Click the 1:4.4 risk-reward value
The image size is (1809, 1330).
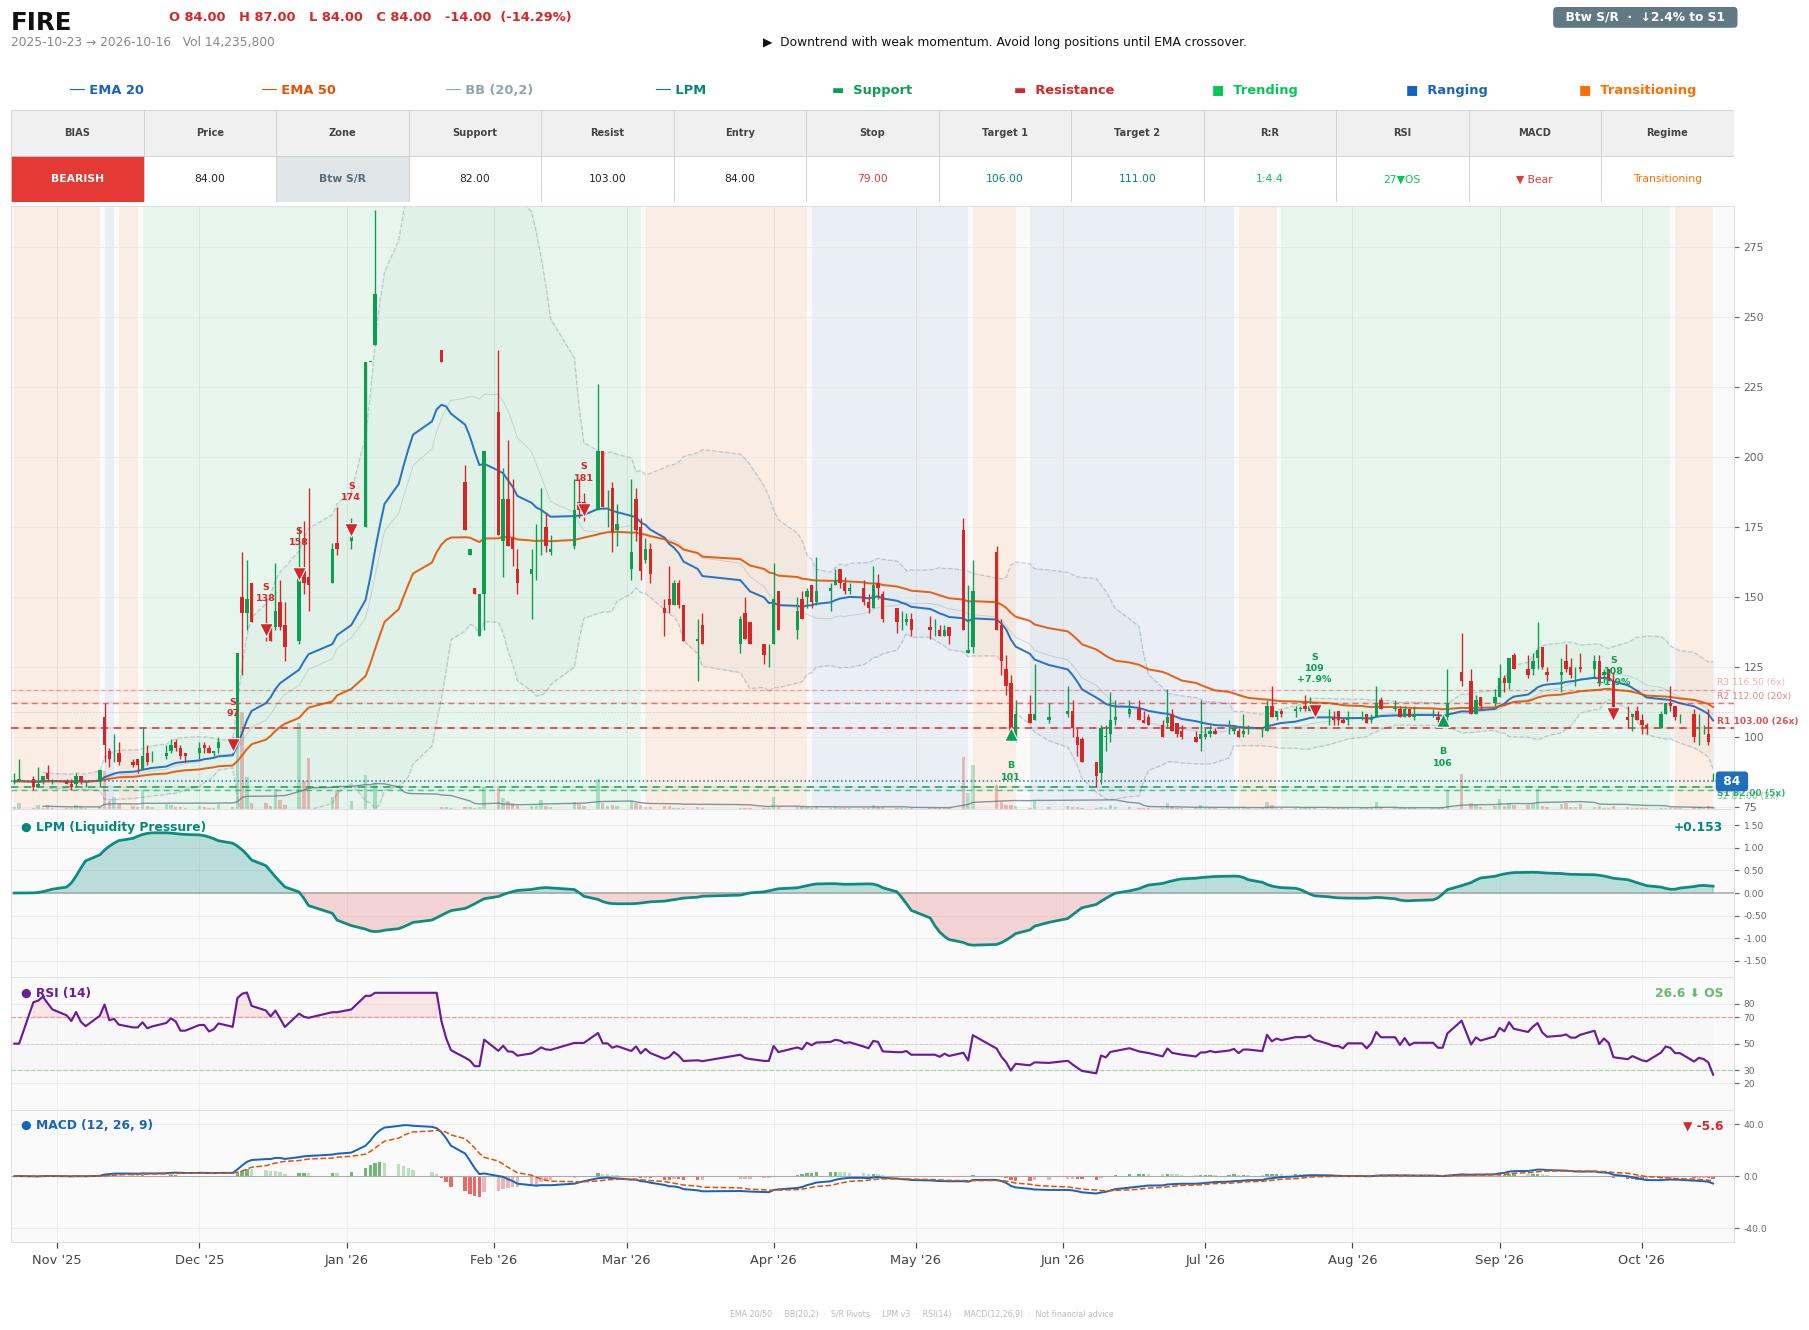(x=1269, y=179)
